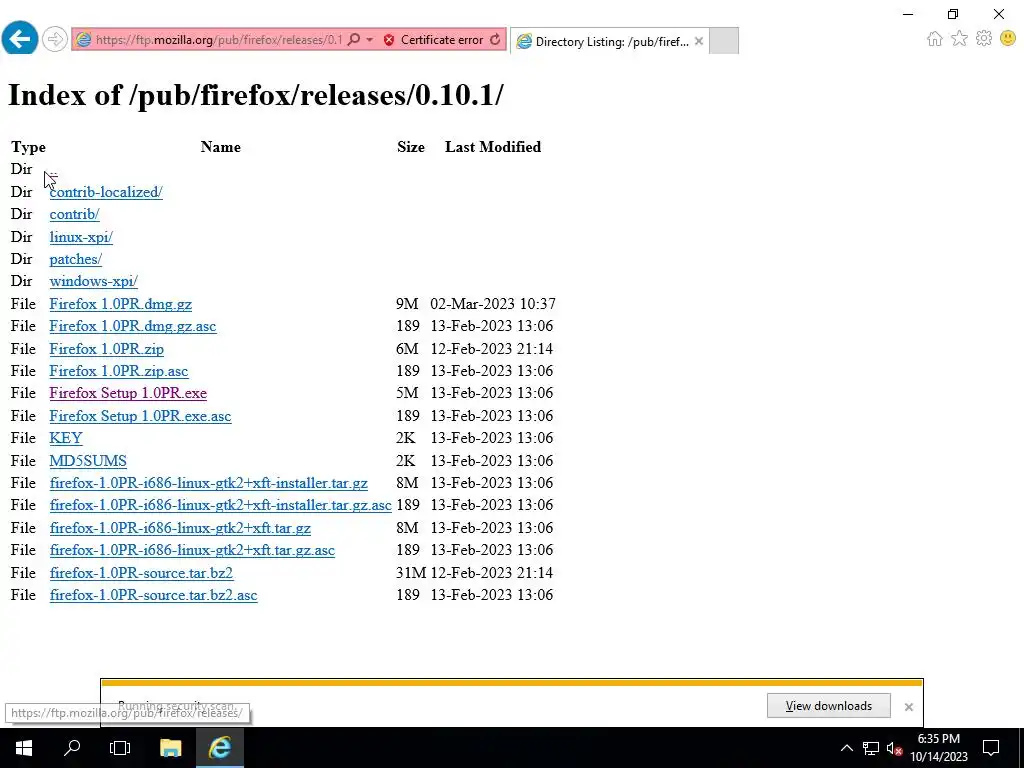Click the Last Modified column header

pos(493,147)
